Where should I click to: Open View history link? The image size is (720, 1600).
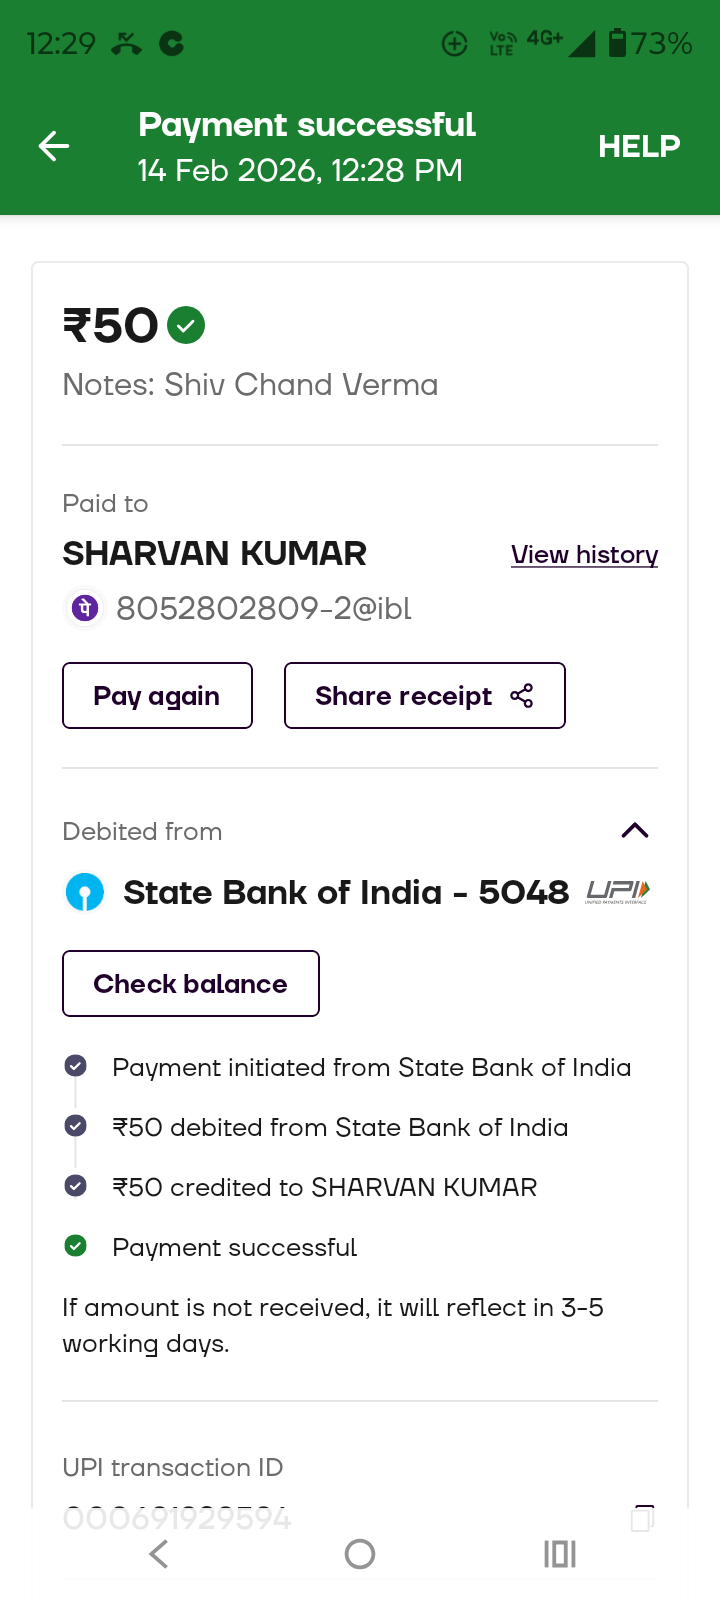click(x=584, y=555)
